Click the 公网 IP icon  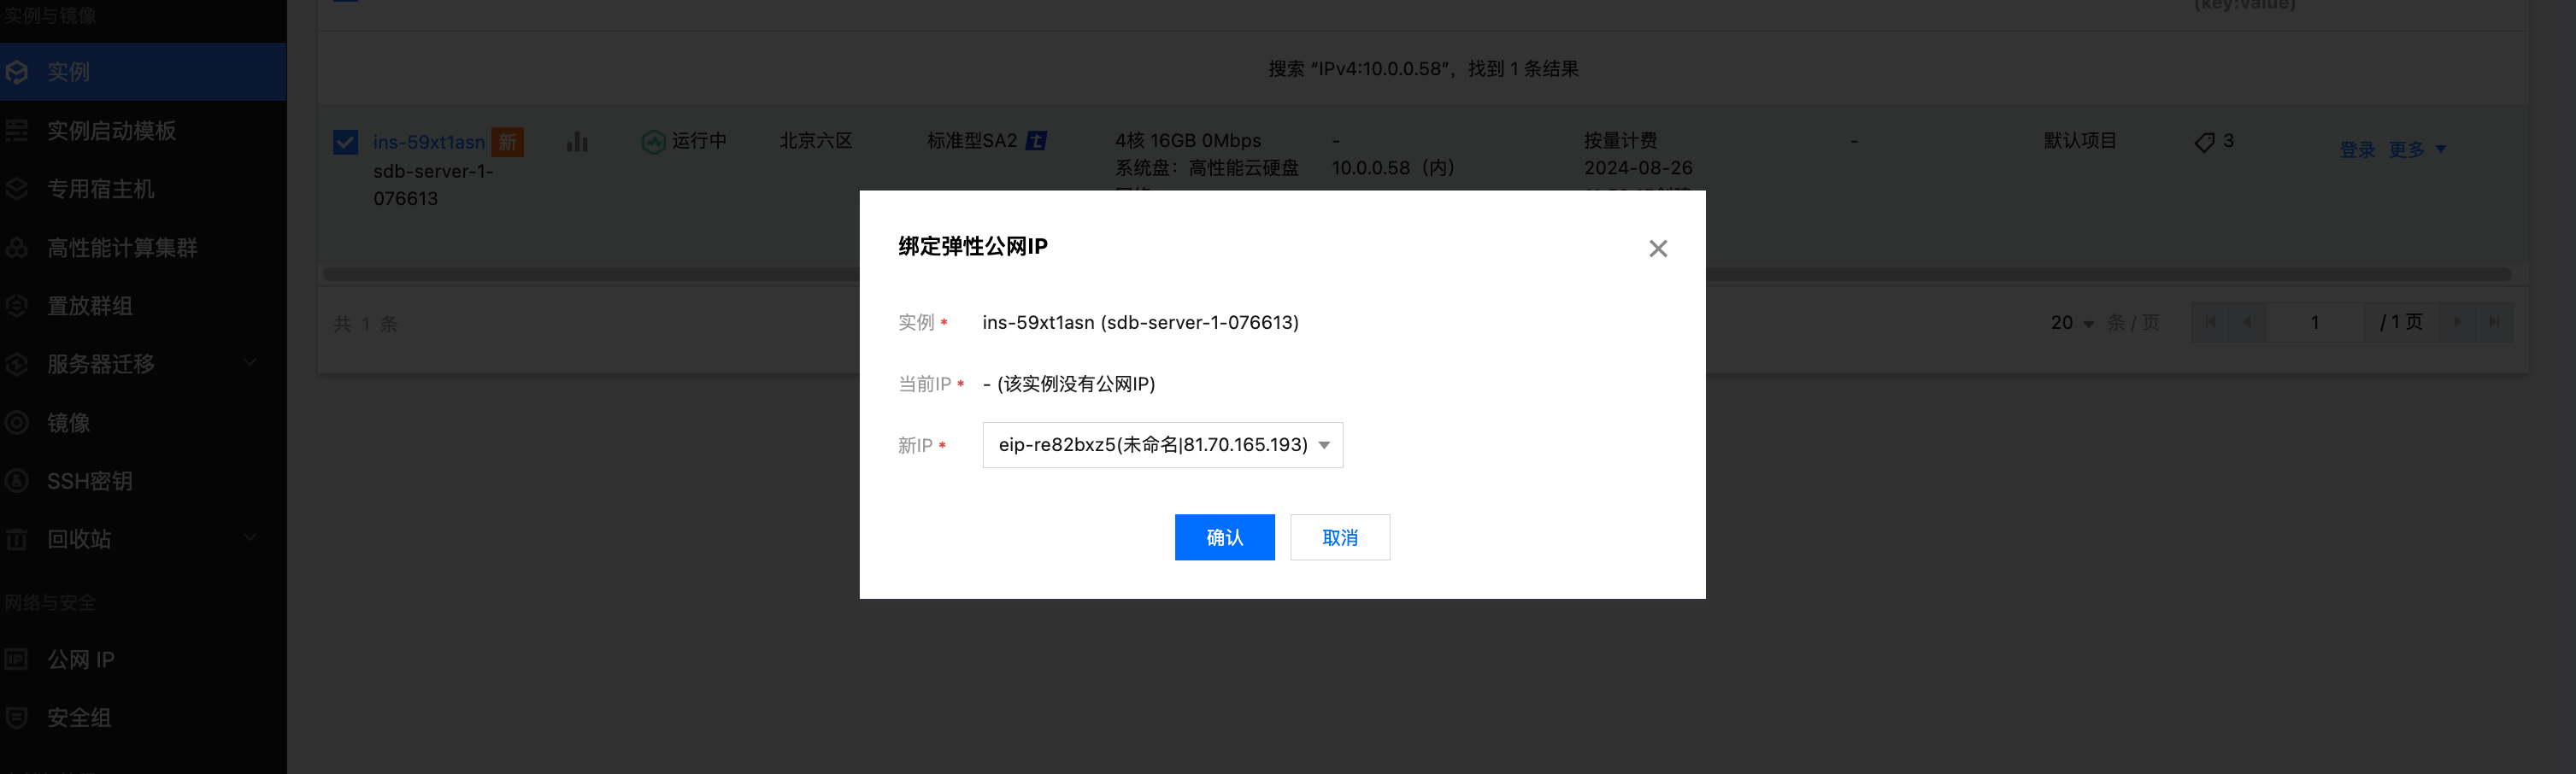[x=16, y=660]
